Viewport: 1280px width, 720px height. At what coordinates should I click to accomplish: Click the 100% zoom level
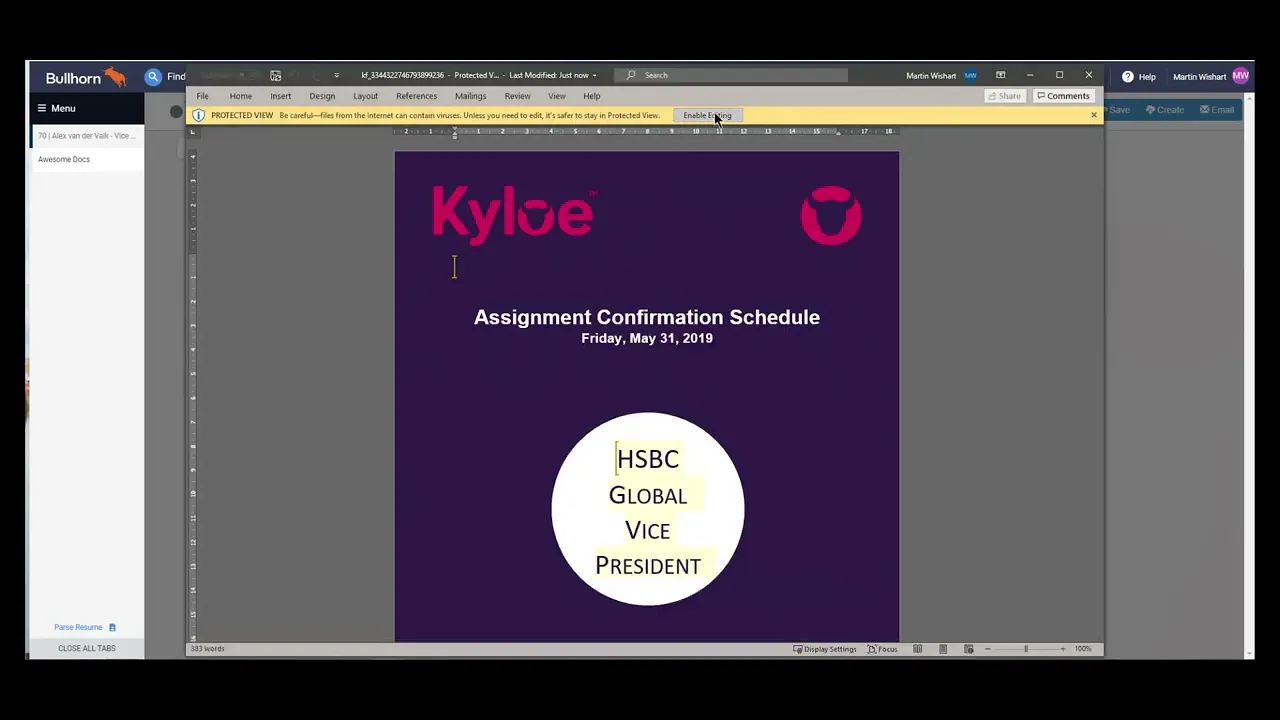1083,649
